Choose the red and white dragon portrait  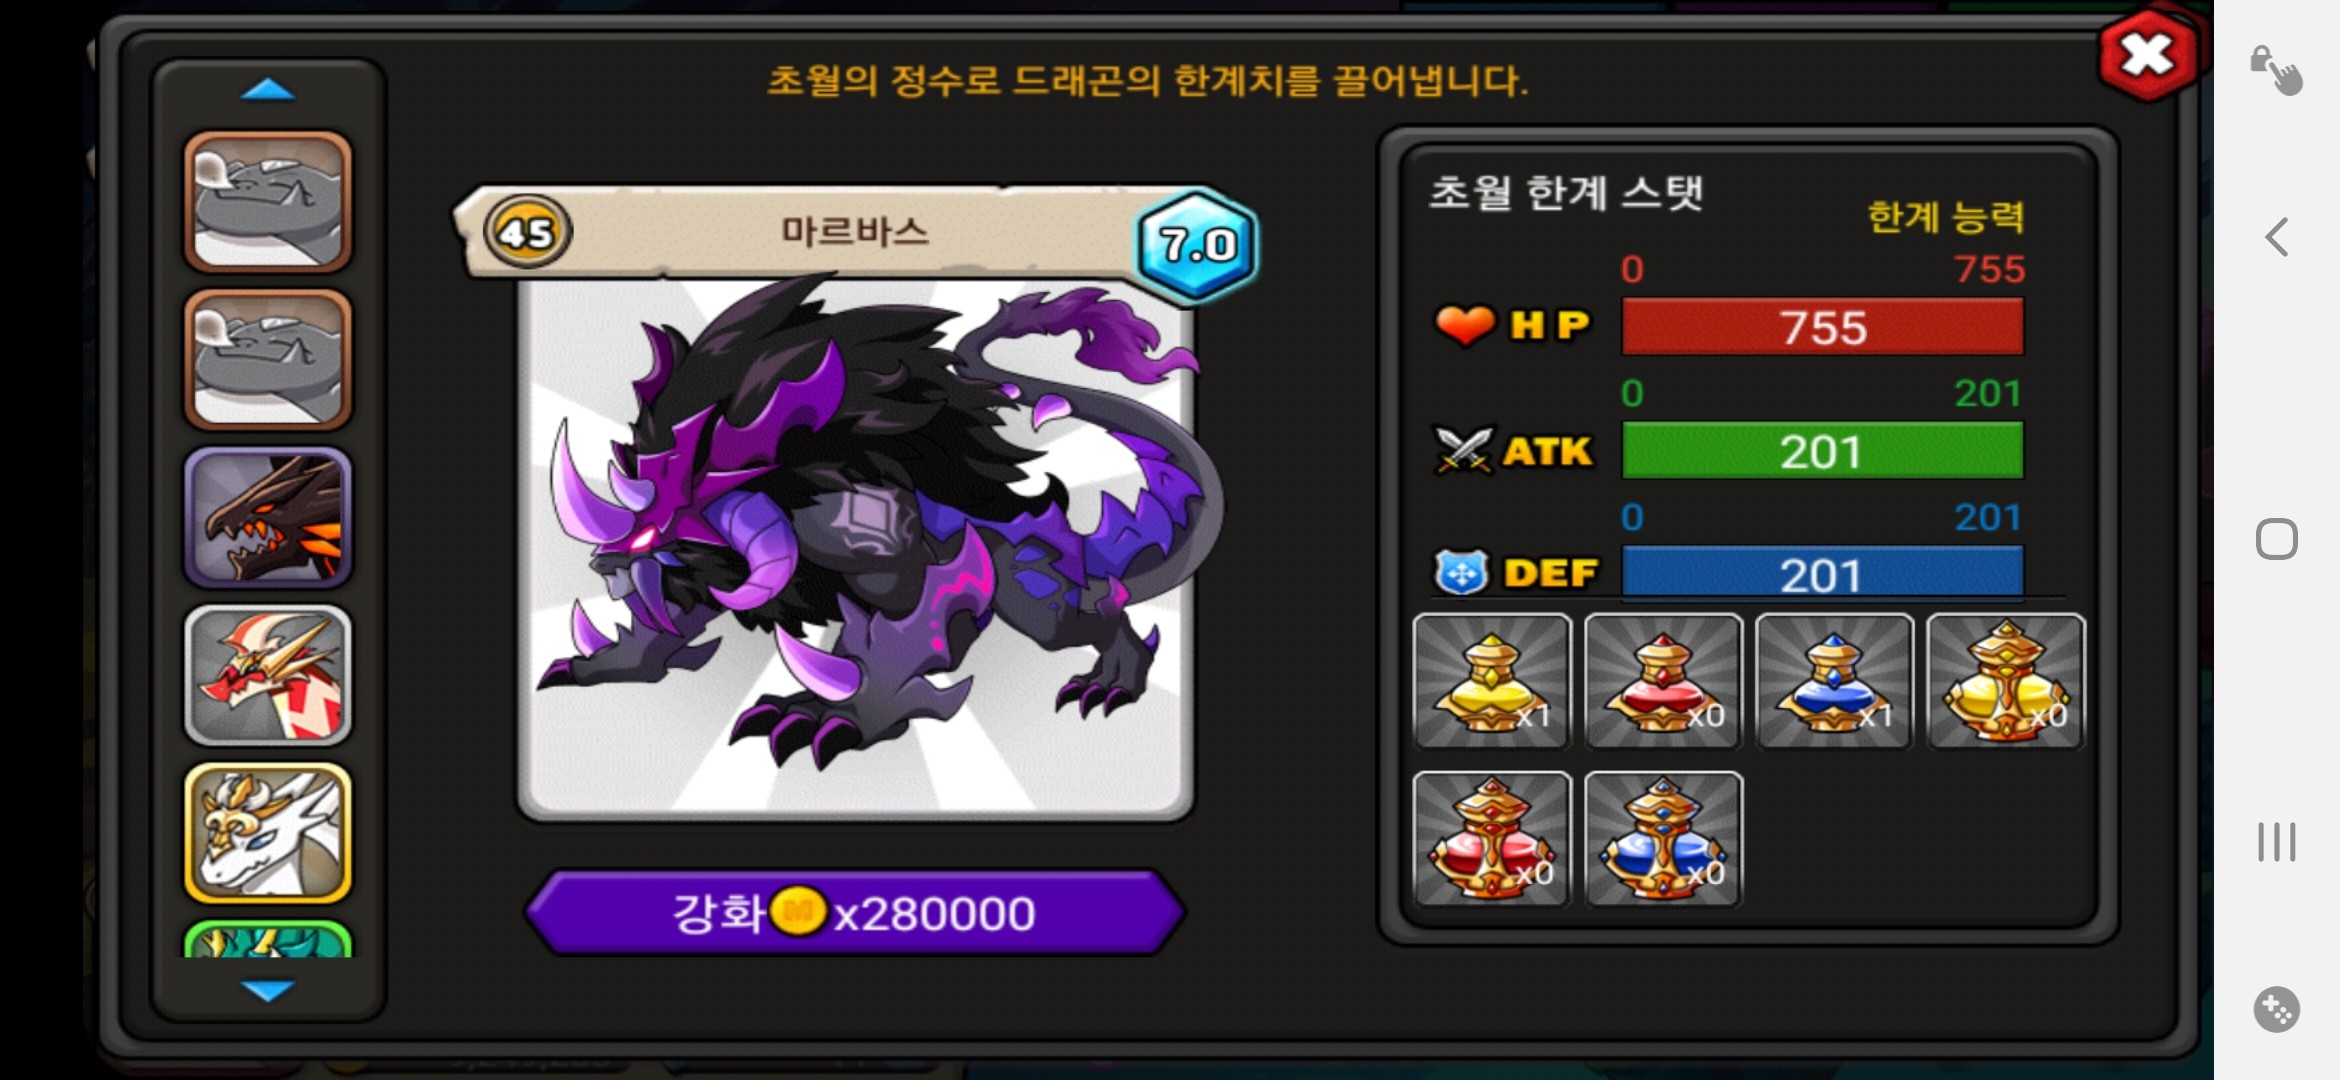pos(268,675)
